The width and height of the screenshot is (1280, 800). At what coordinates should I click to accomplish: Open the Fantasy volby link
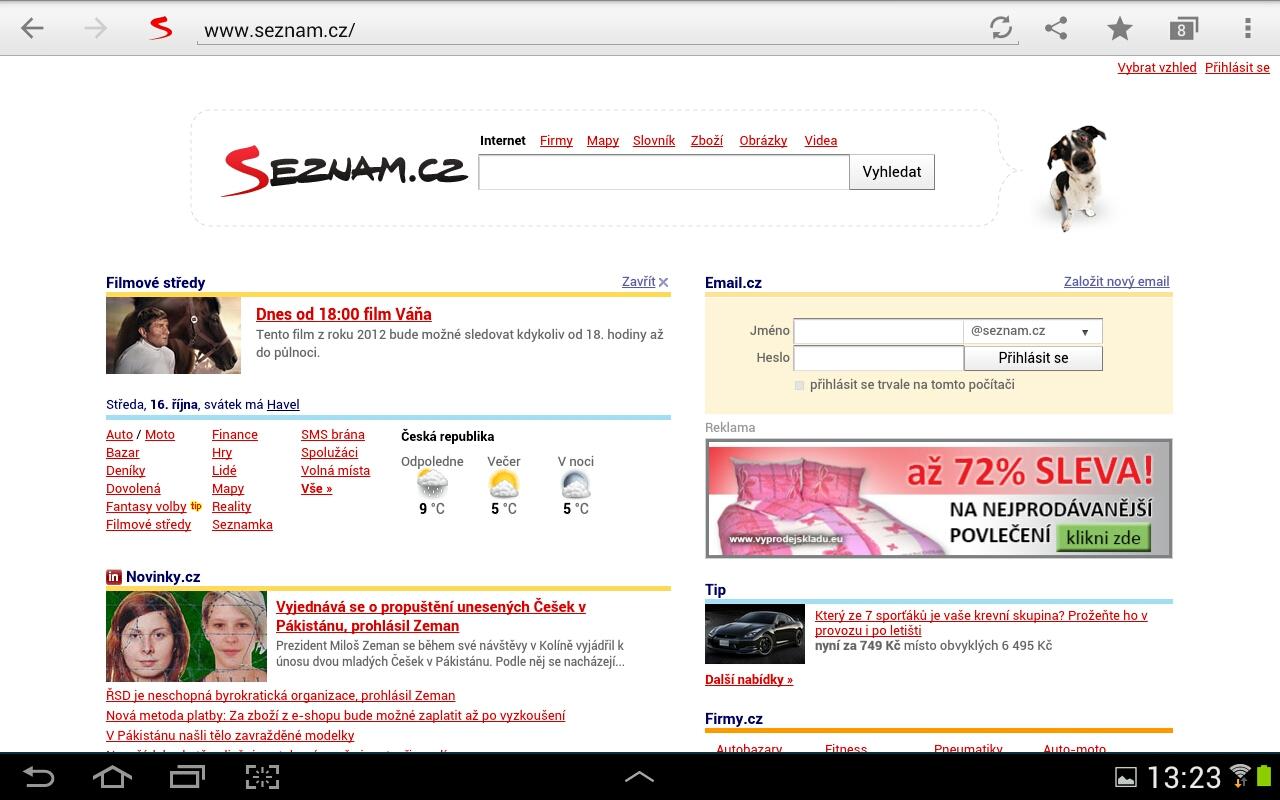146,507
